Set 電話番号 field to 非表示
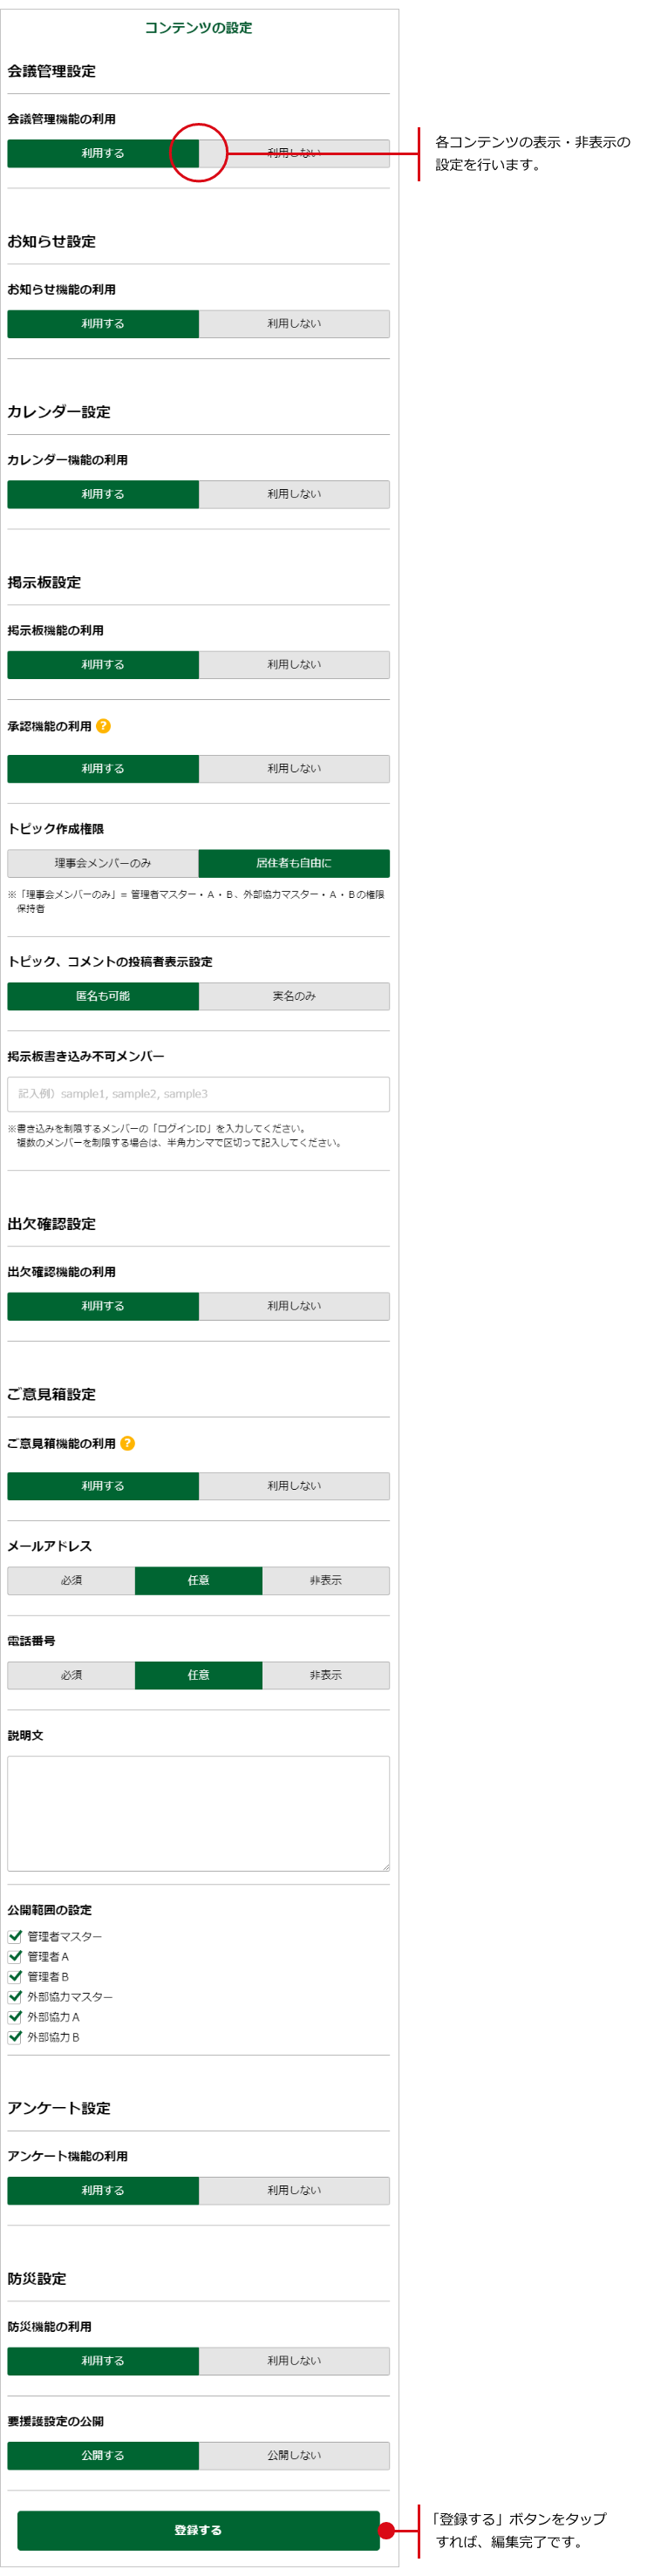The width and height of the screenshot is (654, 2576). coord(325,1675)
